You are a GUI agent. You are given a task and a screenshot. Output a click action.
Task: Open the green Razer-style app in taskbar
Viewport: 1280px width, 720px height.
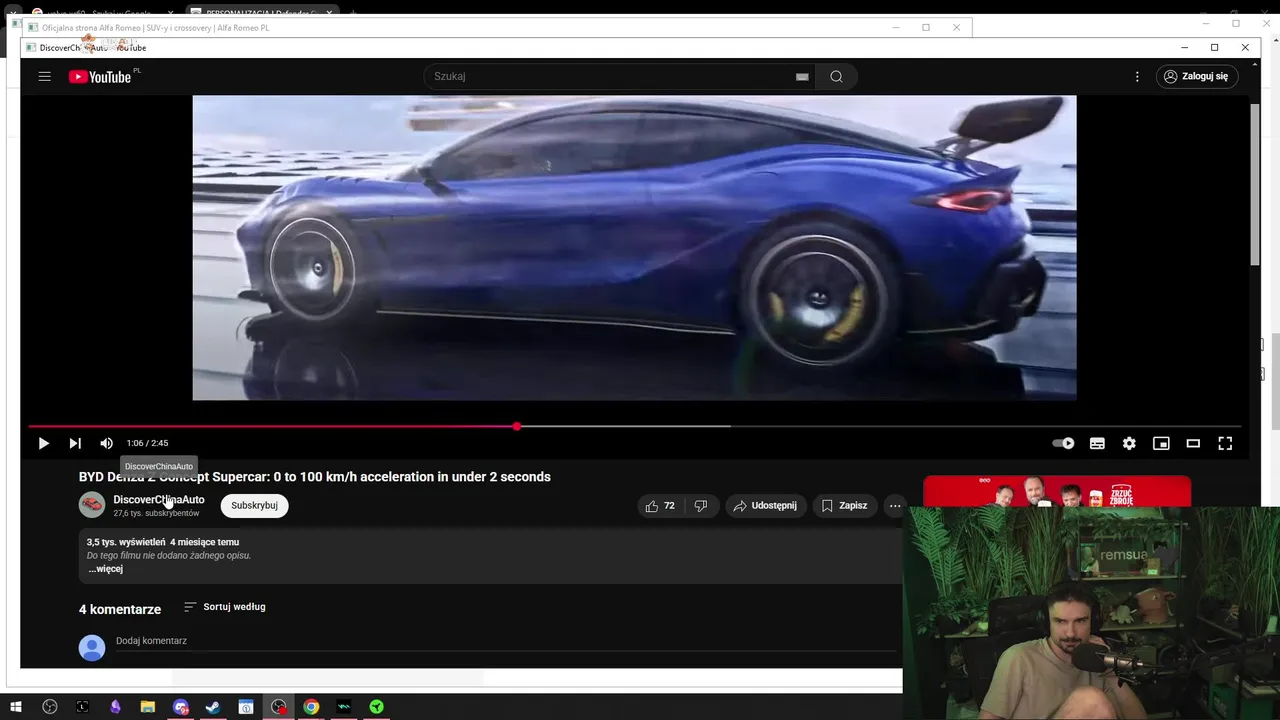pos(376,707)
